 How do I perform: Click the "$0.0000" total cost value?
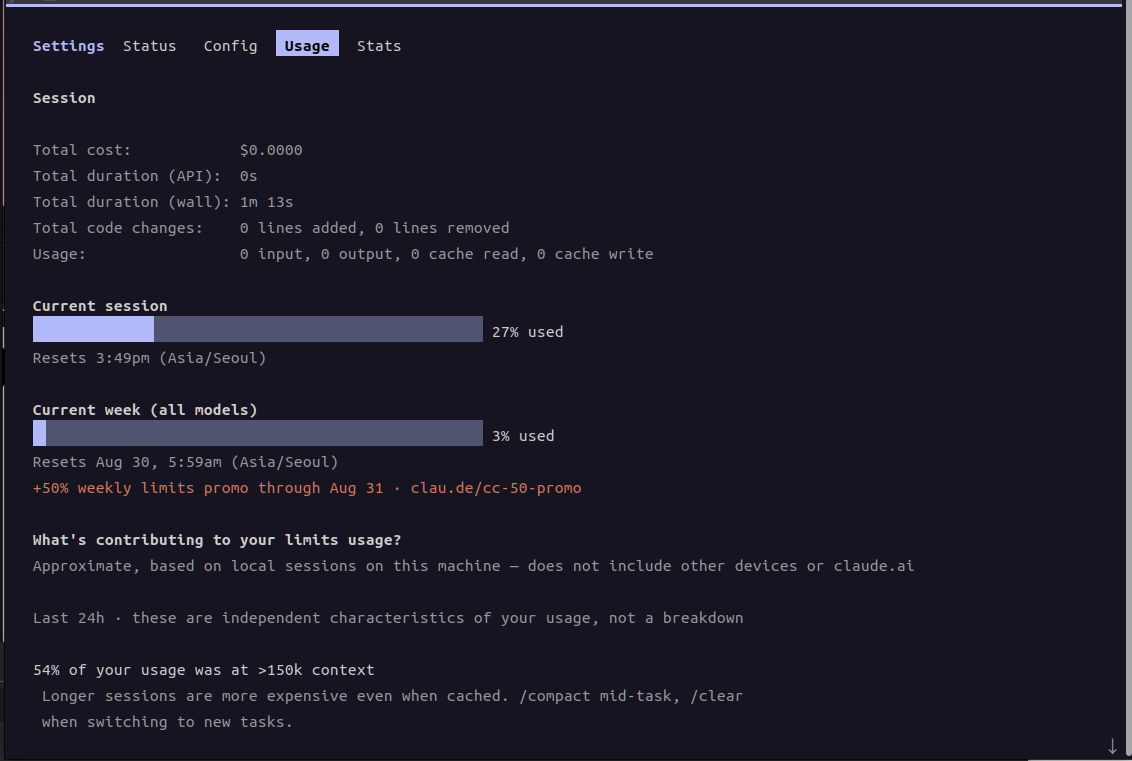[271, 150]
